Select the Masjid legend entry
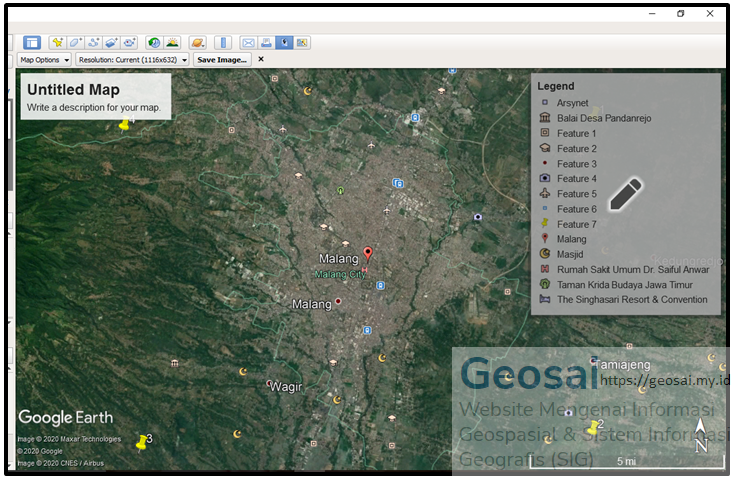This screenshot has width=739, height=483. pyautogui.click(x=561, y=254)
